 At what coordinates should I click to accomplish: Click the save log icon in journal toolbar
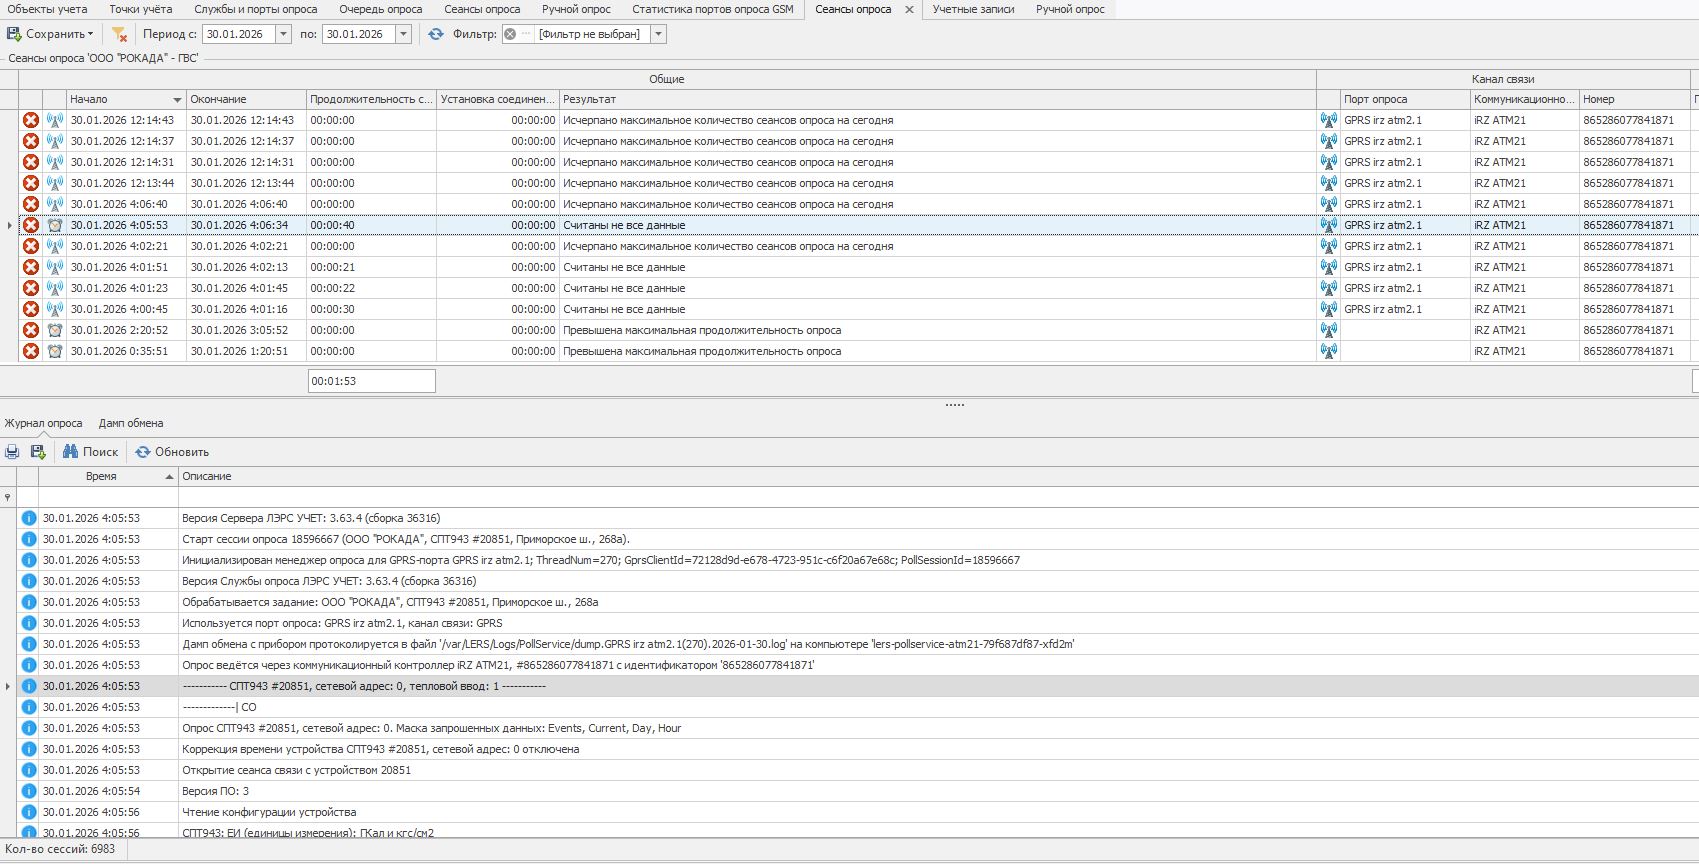[x=38, y=452]
